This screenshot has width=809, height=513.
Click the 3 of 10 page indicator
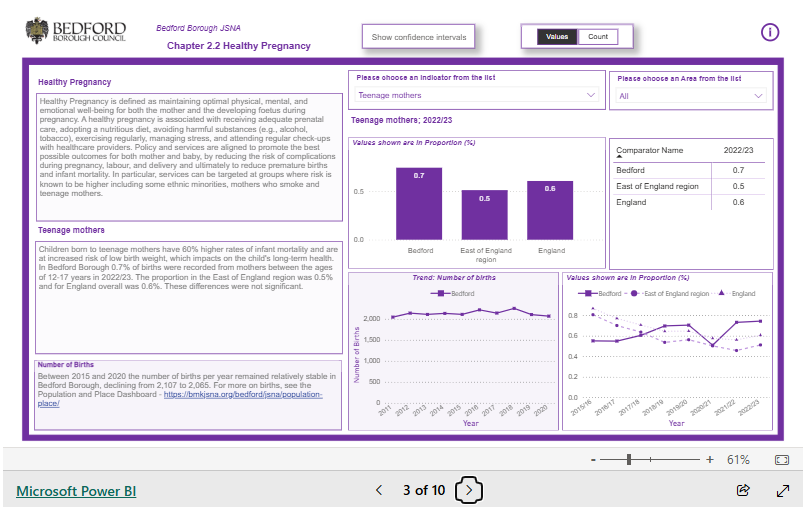pyautogui.click(x=424, y=490)
